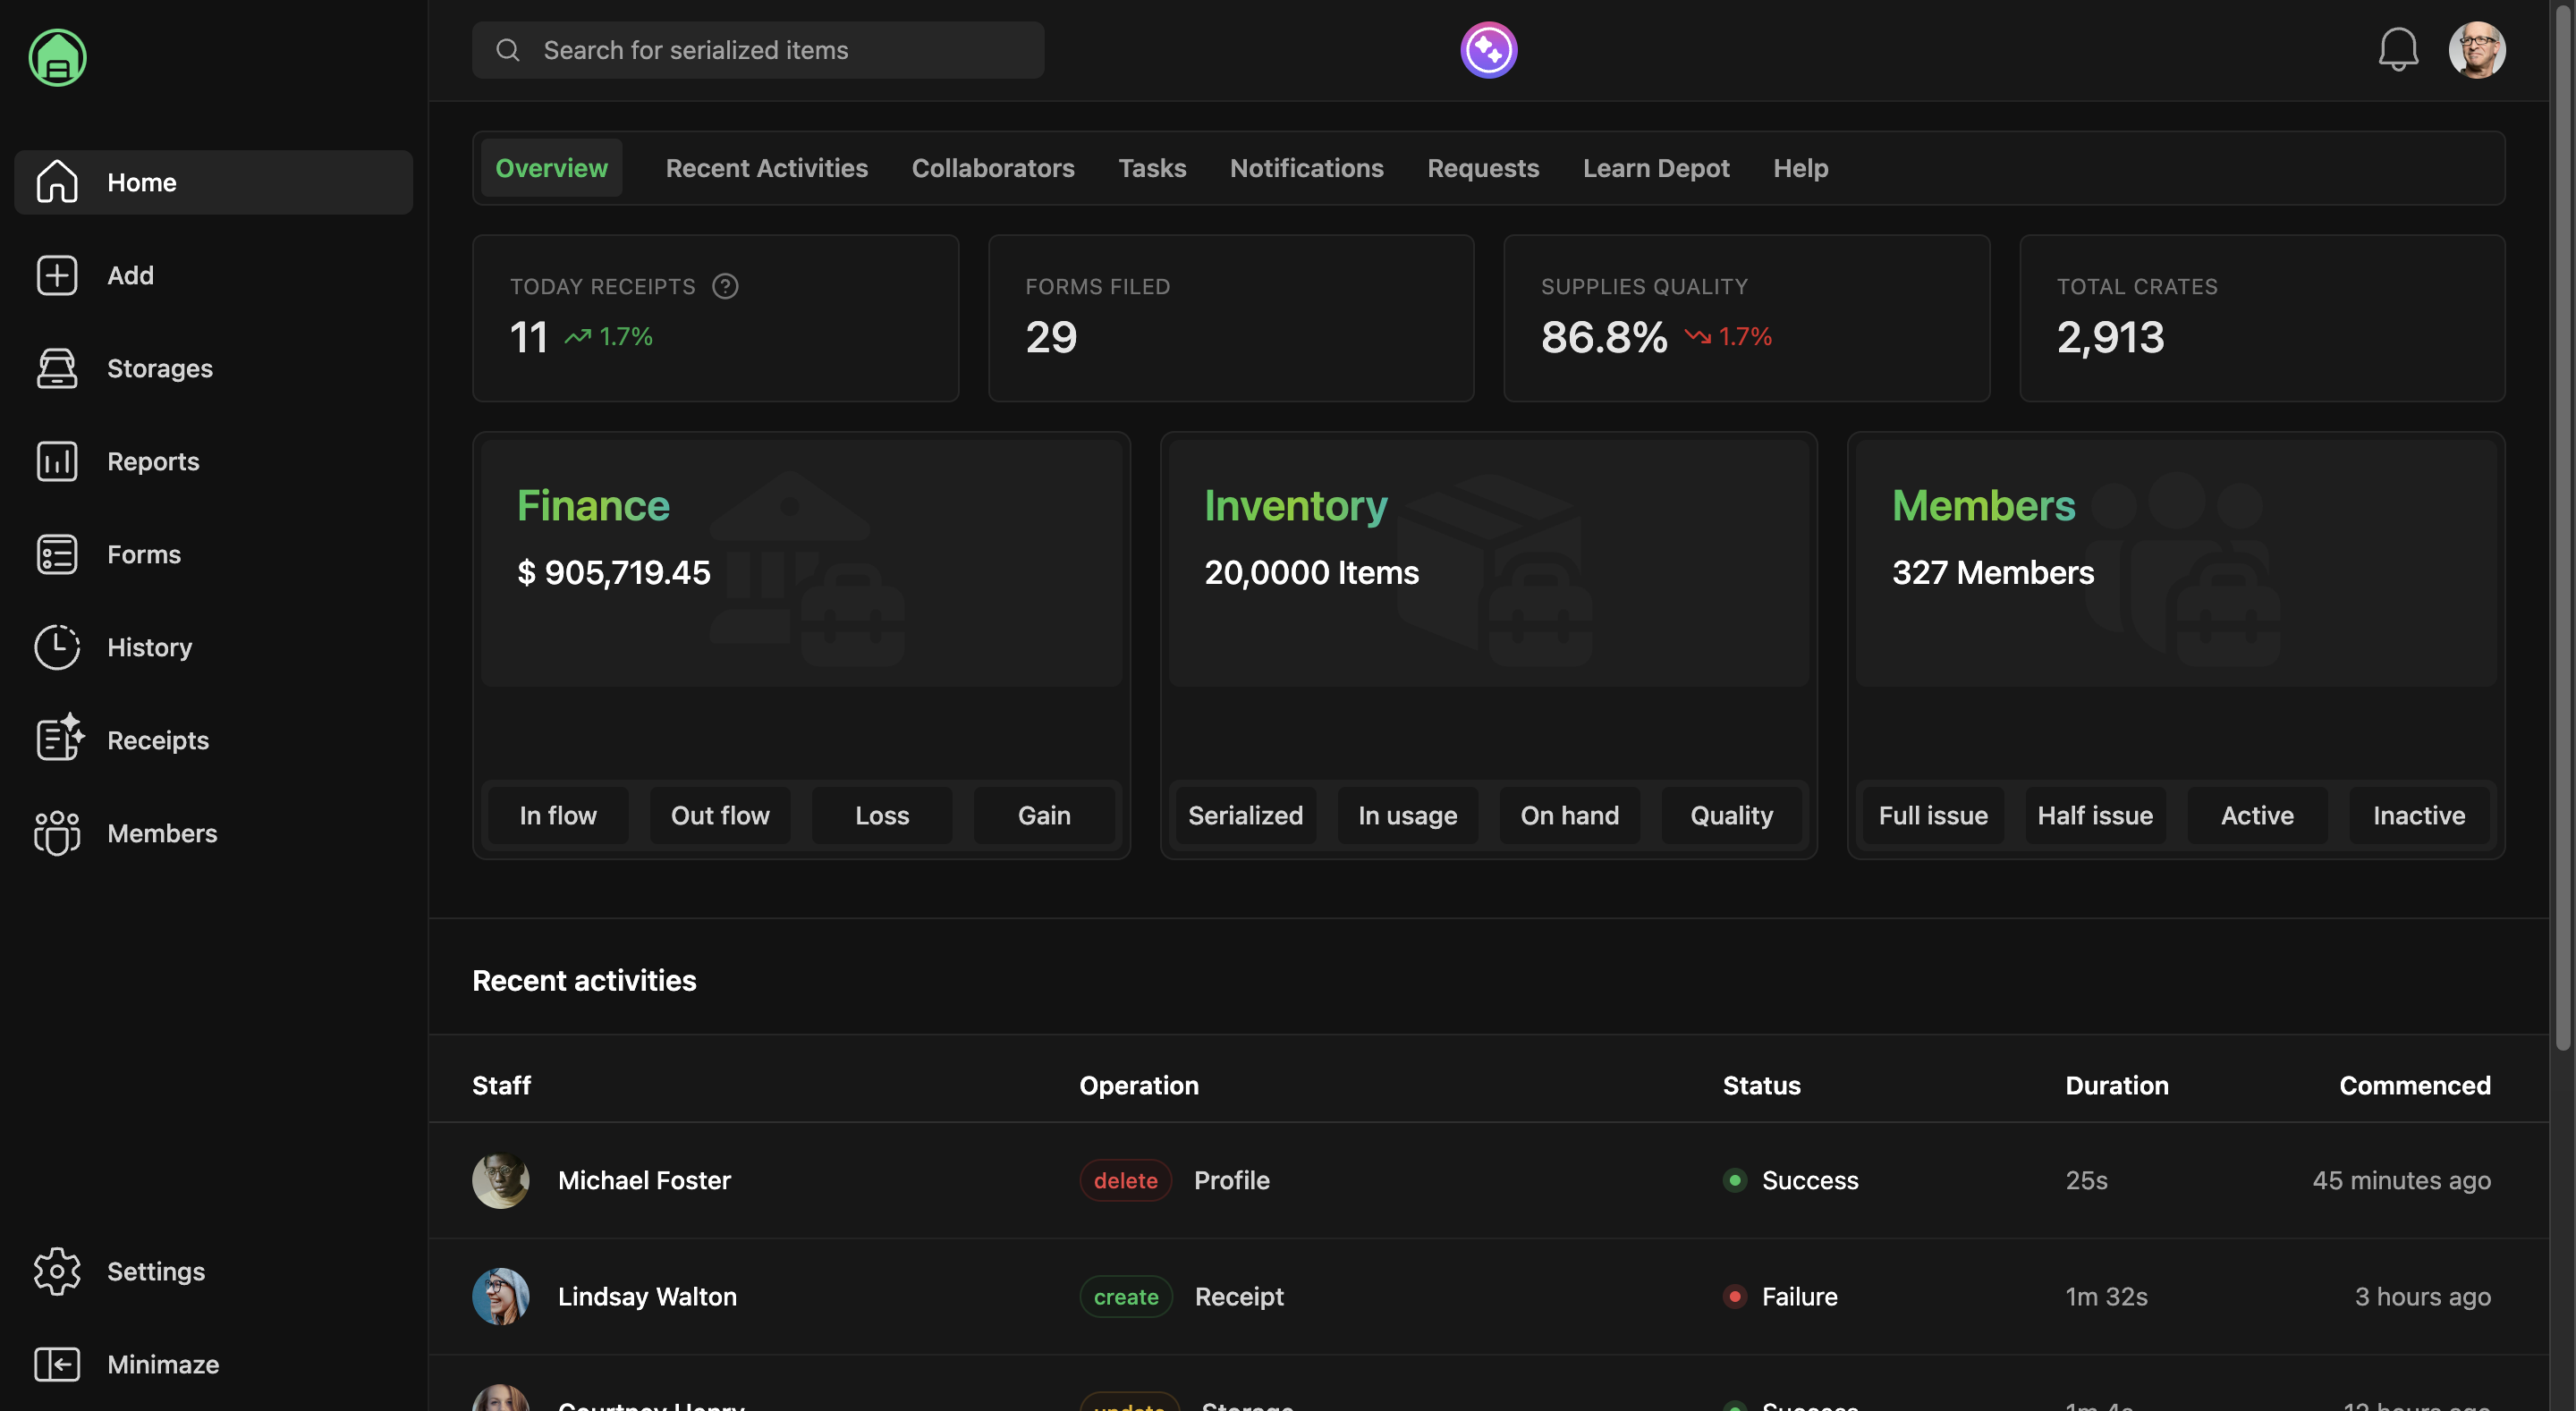The height and width of the screenshot is (1411, 2576).
Task: Click the notification bell icon
Action: coord(2397,50)
